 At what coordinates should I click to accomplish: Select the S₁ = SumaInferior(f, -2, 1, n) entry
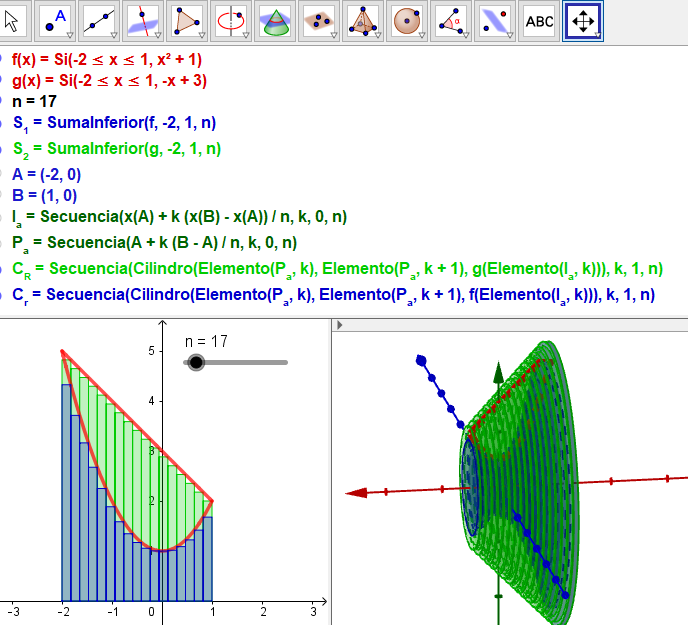(114, 123)
